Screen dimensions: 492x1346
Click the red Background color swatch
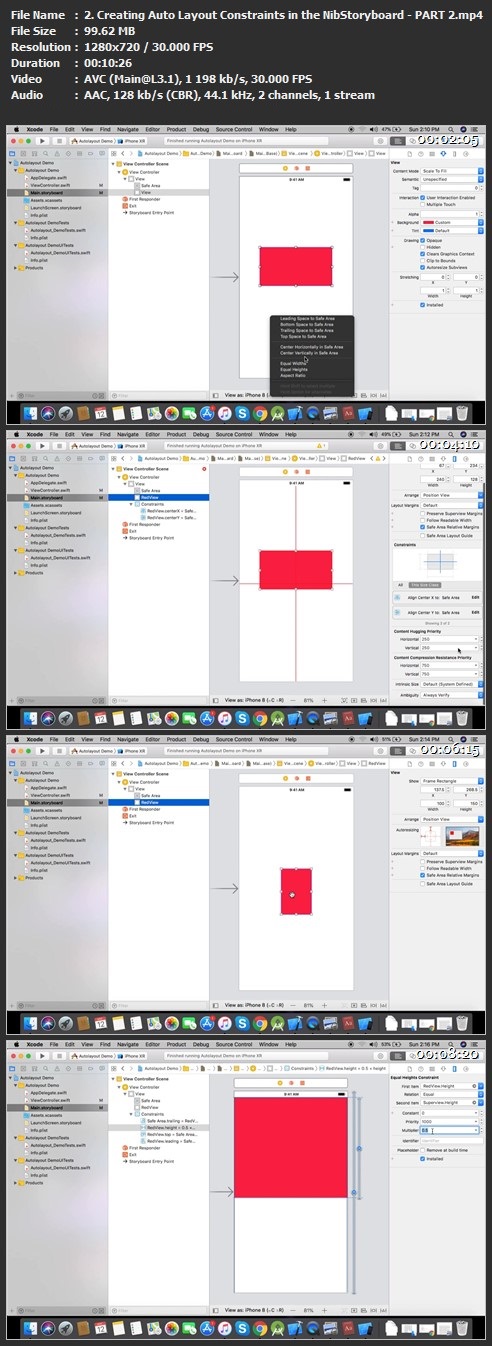pyautogui.click(x=428, y=221)
